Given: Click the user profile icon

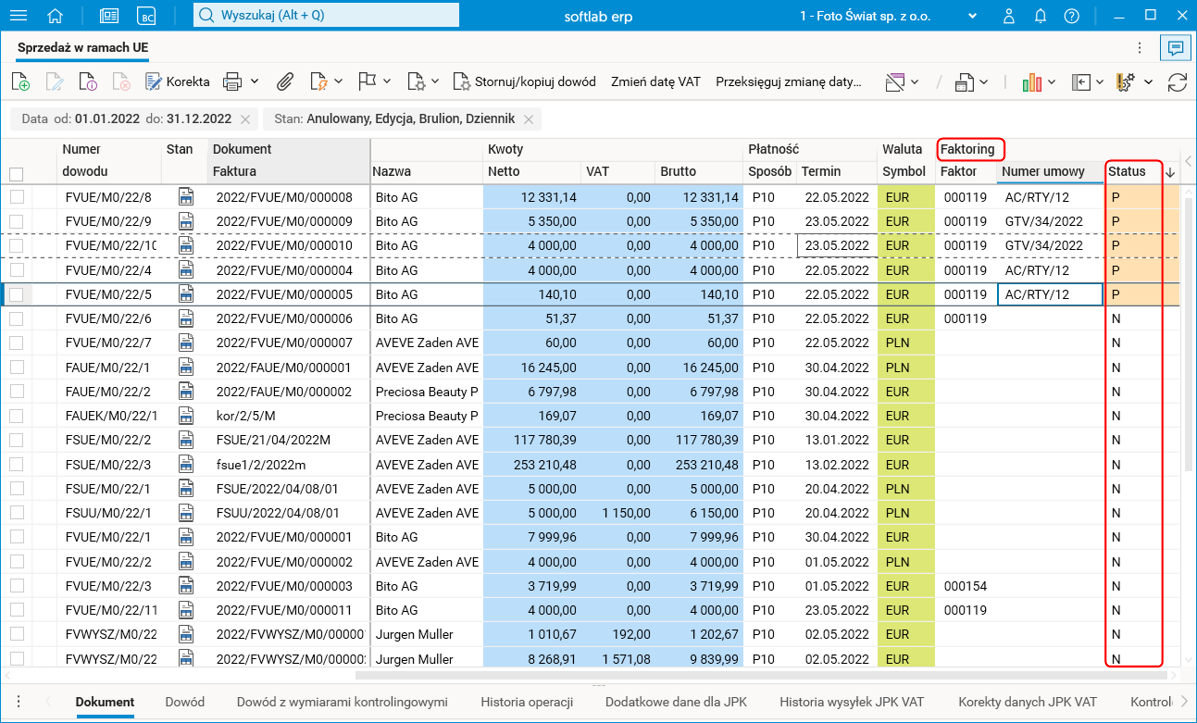Looking at the screenshot, I should pos(1010,16).
